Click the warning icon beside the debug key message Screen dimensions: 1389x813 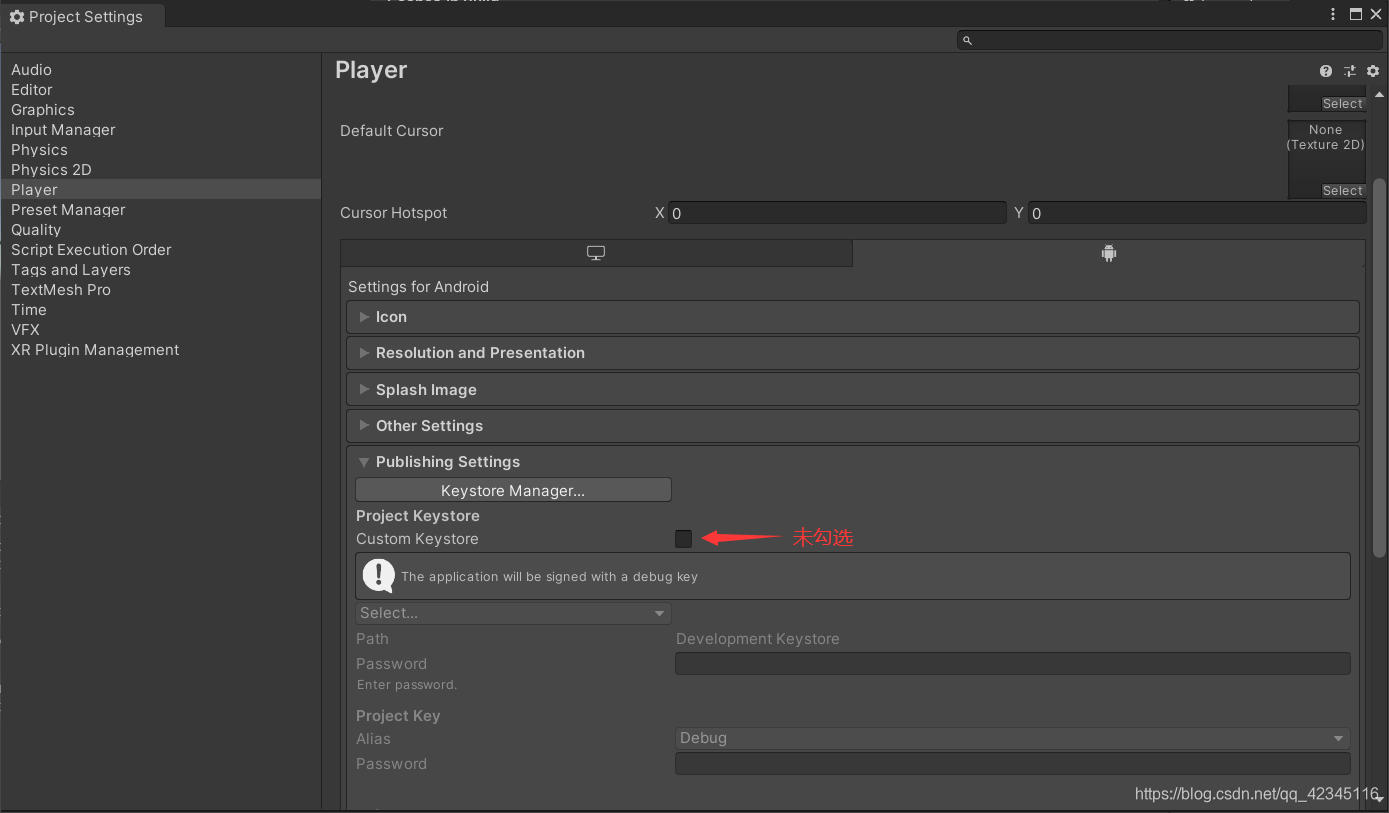378,575
